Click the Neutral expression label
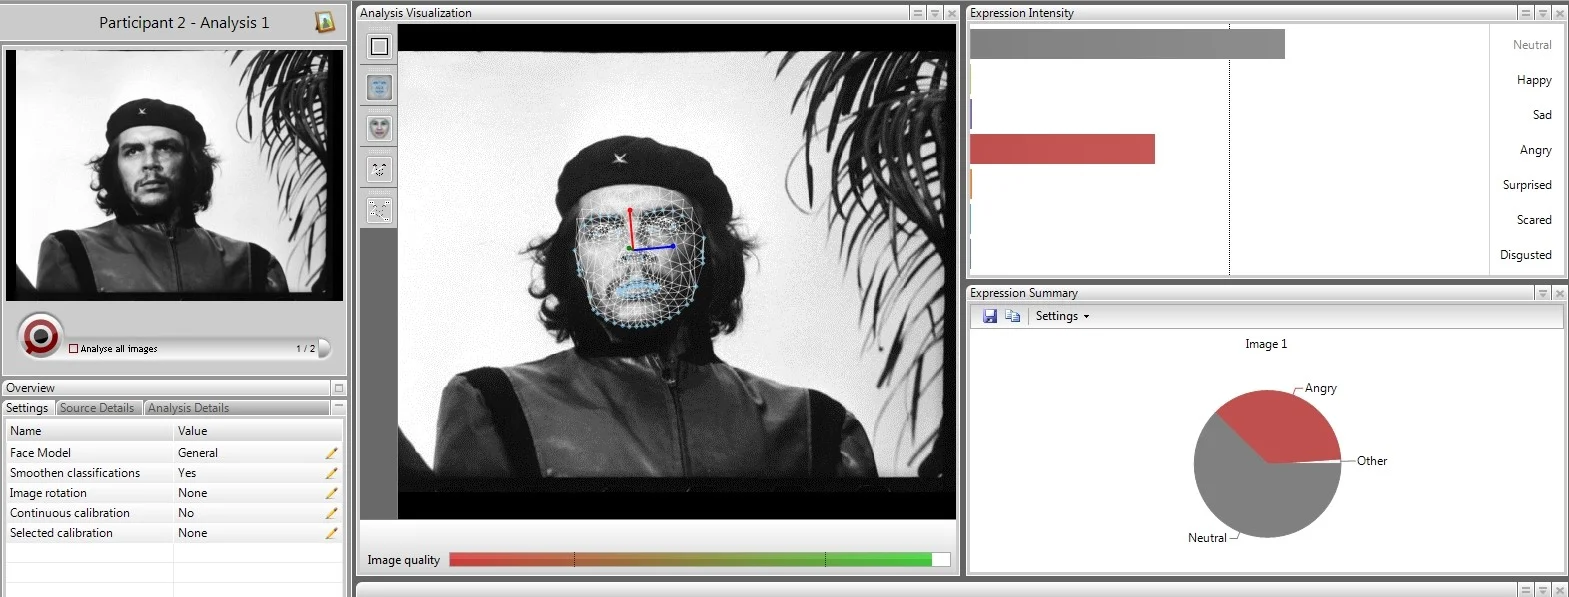 [x=1532, y=45]
